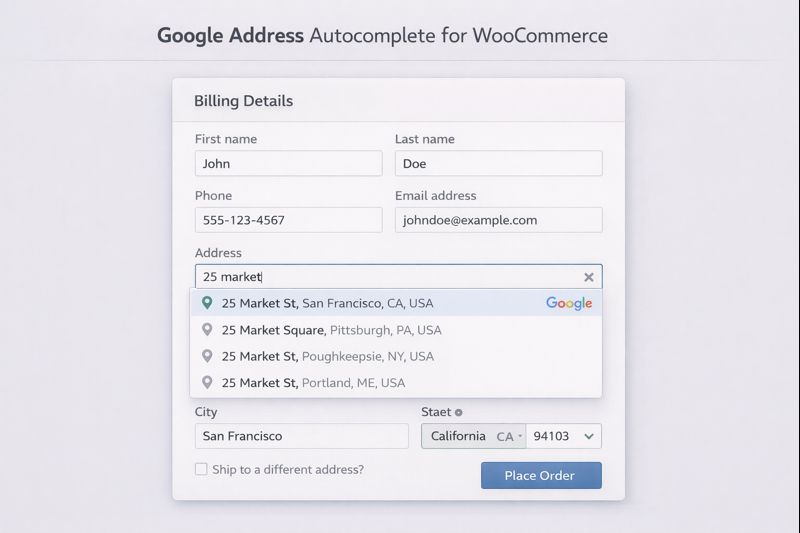Click the Email address input field

click(498, 220)
